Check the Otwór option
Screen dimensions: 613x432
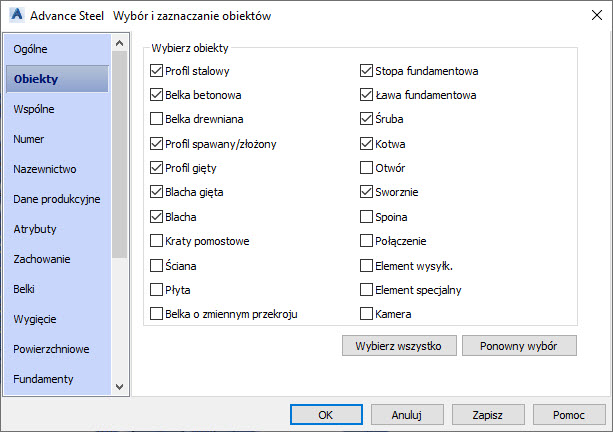[367, 168]
